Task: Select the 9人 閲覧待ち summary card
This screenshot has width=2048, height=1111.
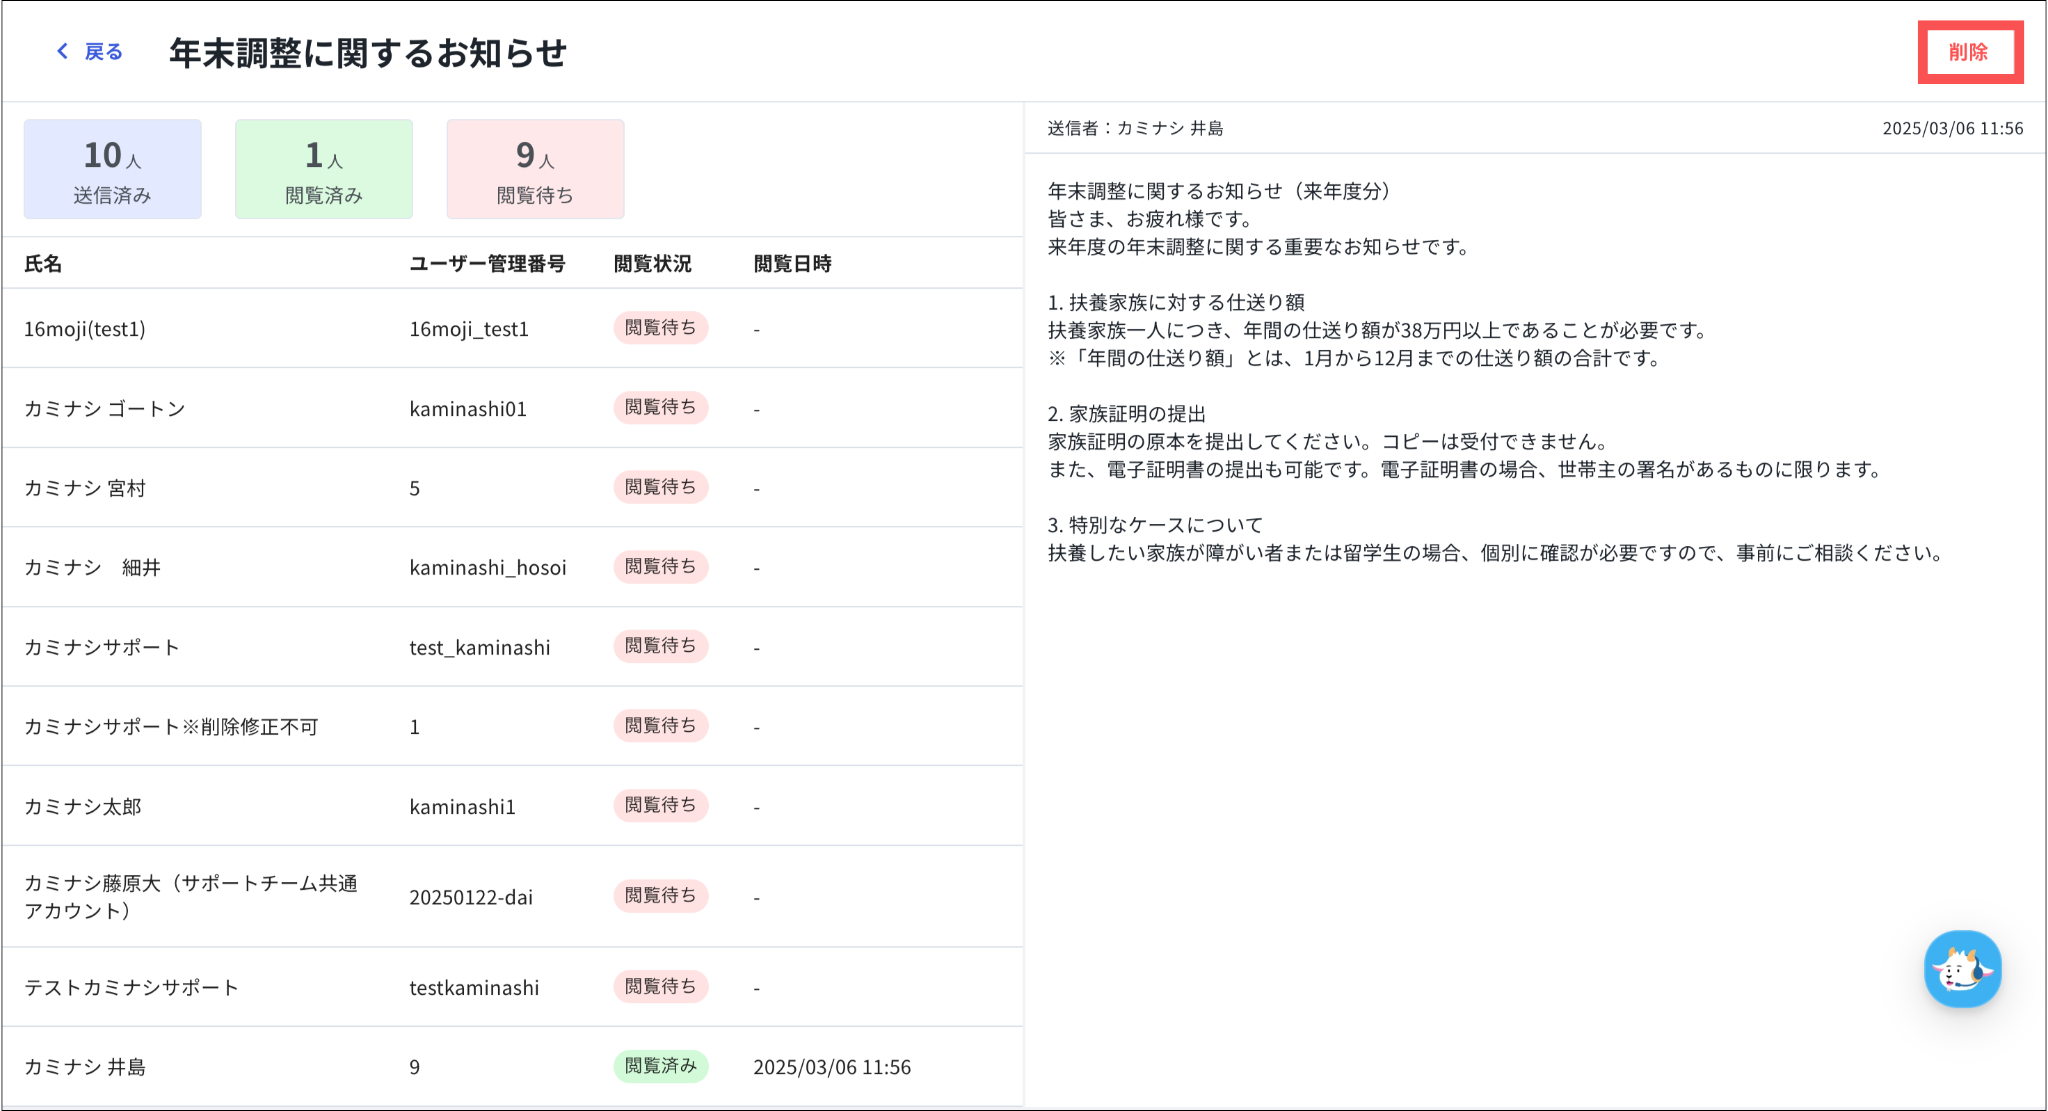Action: pyautogui.click(x=535, y=169)
